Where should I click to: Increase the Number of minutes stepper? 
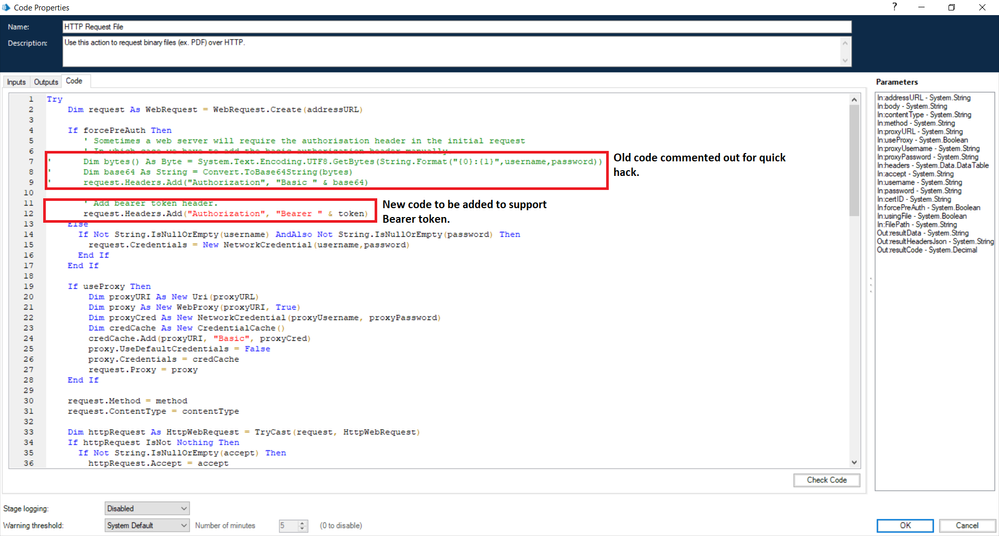(302, 522)
